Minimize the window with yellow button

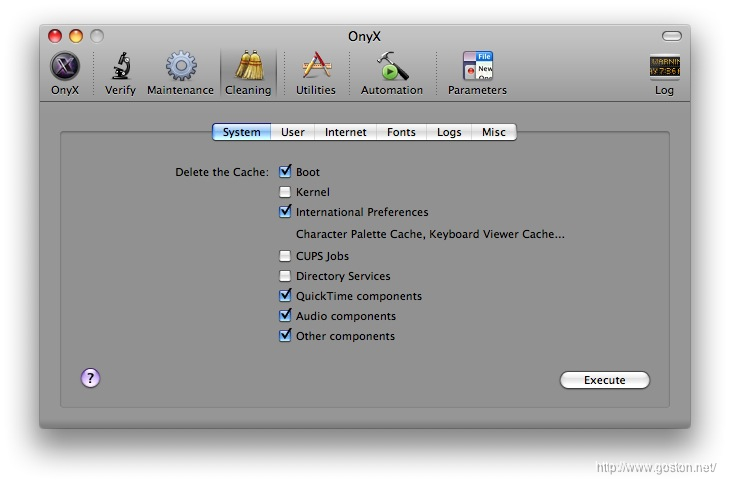pos(76,36)
